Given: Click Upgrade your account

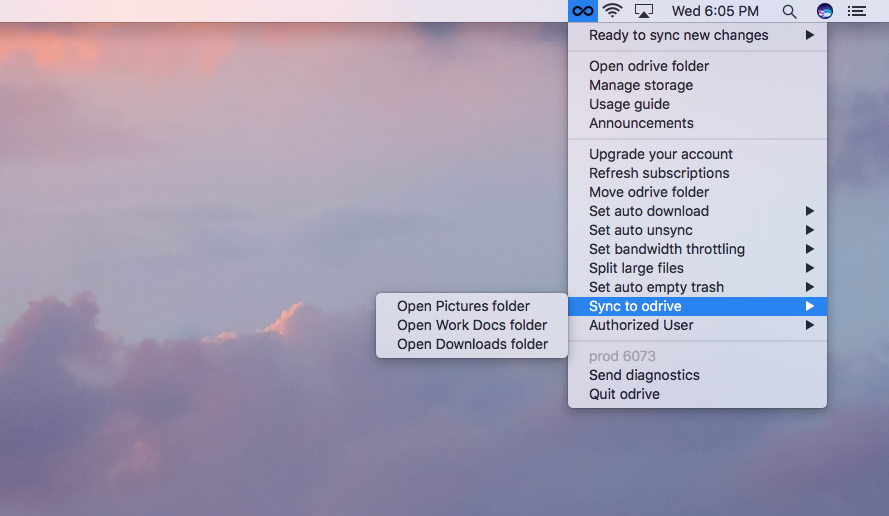Looking at the screenshot, I should (x=661, y=154).
